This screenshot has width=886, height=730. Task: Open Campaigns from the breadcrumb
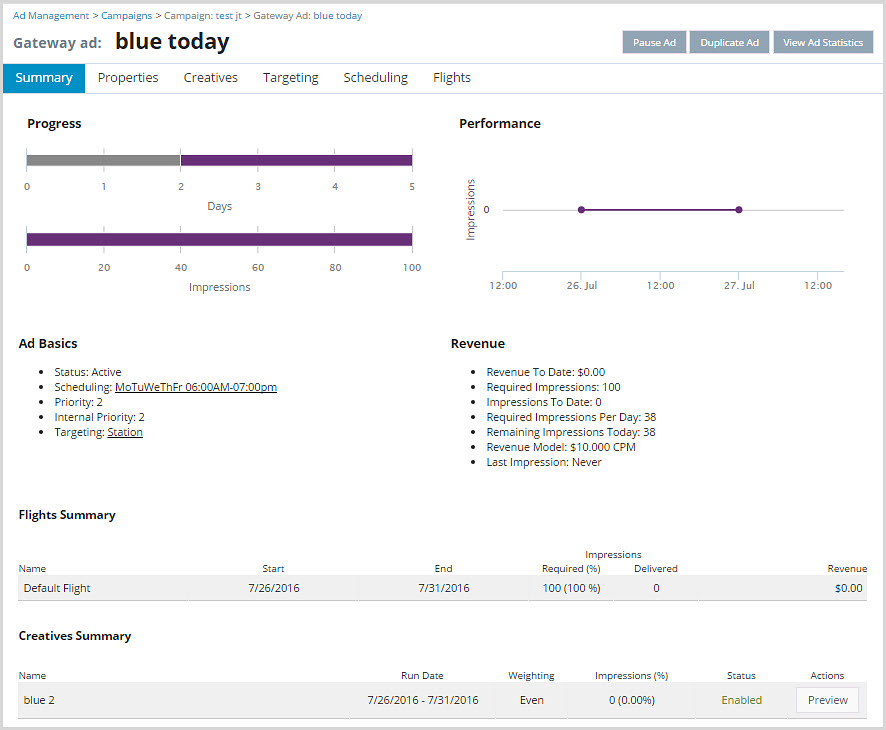tap(126, 15)
